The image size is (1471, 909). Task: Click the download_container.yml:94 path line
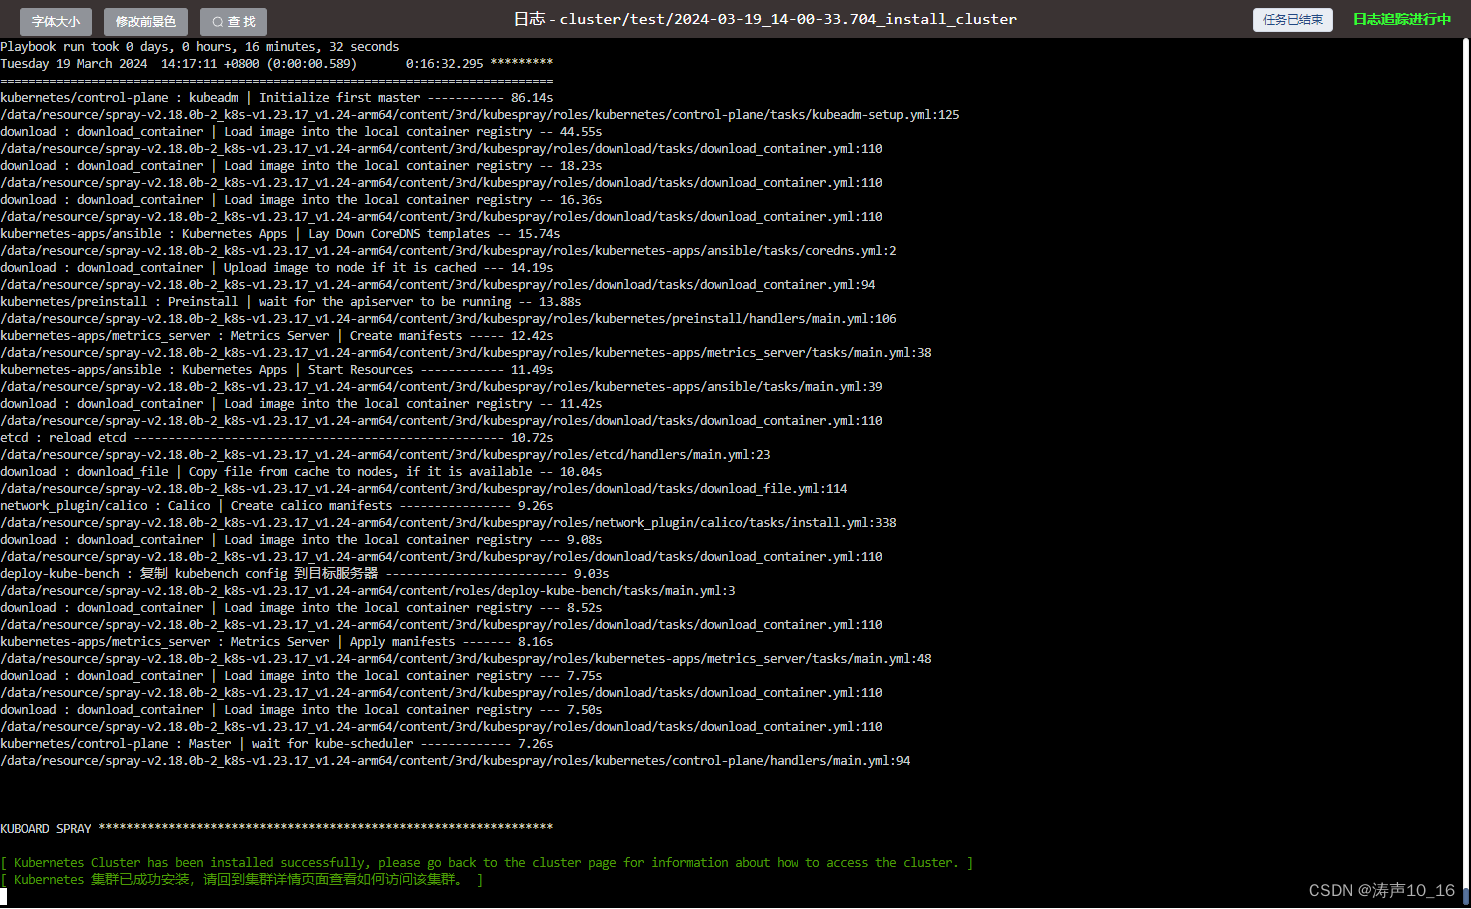coord(438,285)
